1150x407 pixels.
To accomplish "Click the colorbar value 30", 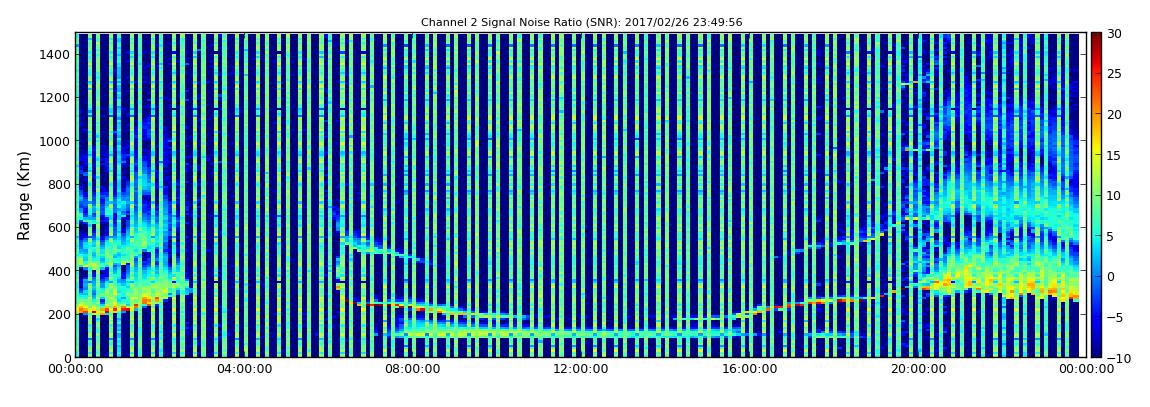I will pyautogui.click(x=1113, y=33).
